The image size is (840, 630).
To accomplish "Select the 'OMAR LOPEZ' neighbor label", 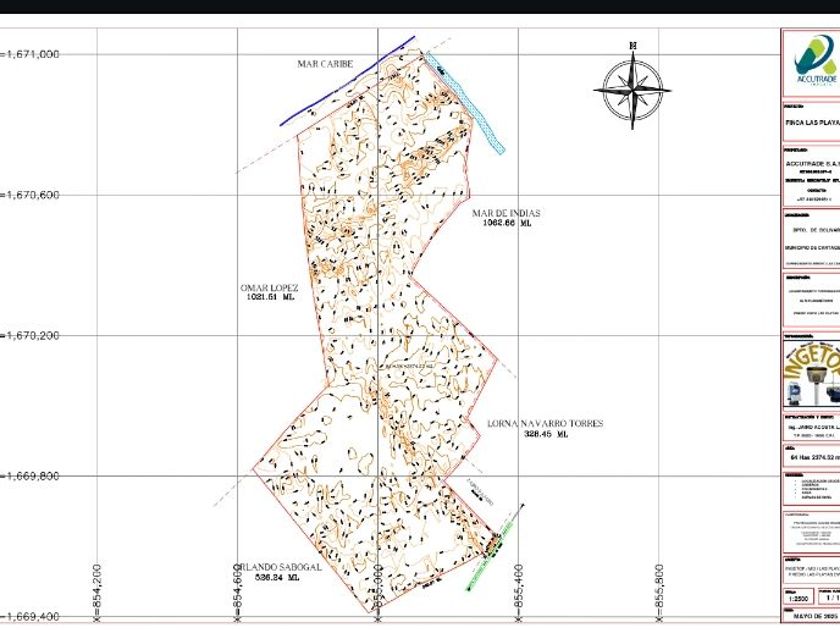I will pyautogui.click(x=269, y=288).
